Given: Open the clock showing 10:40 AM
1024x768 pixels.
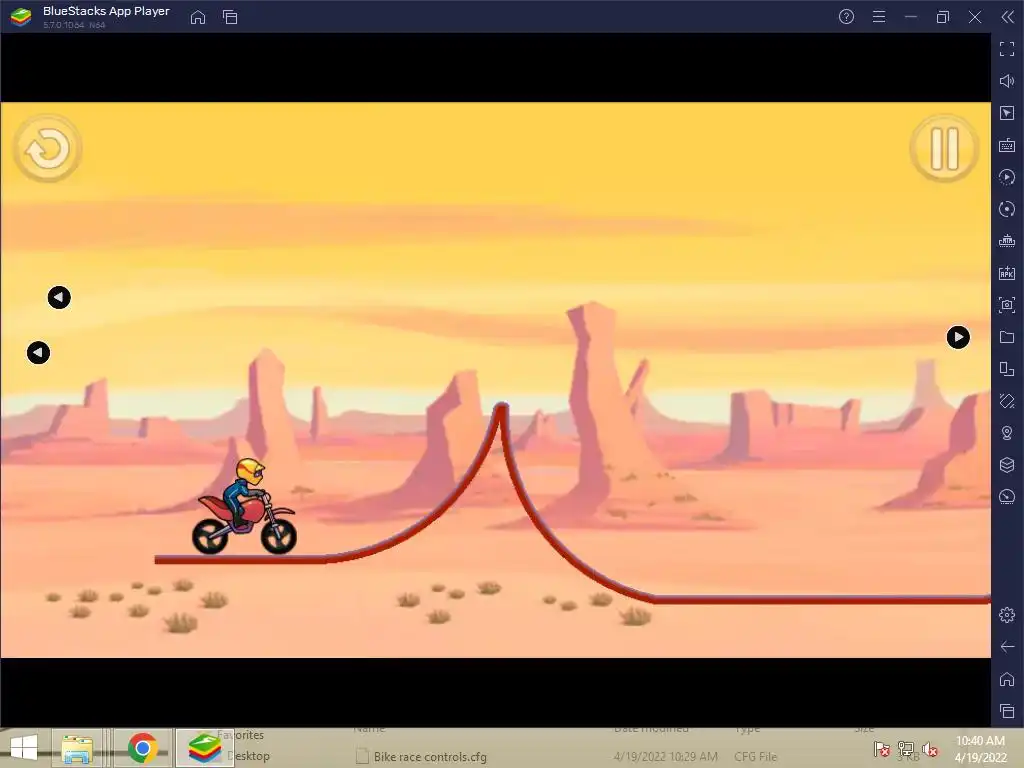Looking at the screenshot, I should pos(980,749).
